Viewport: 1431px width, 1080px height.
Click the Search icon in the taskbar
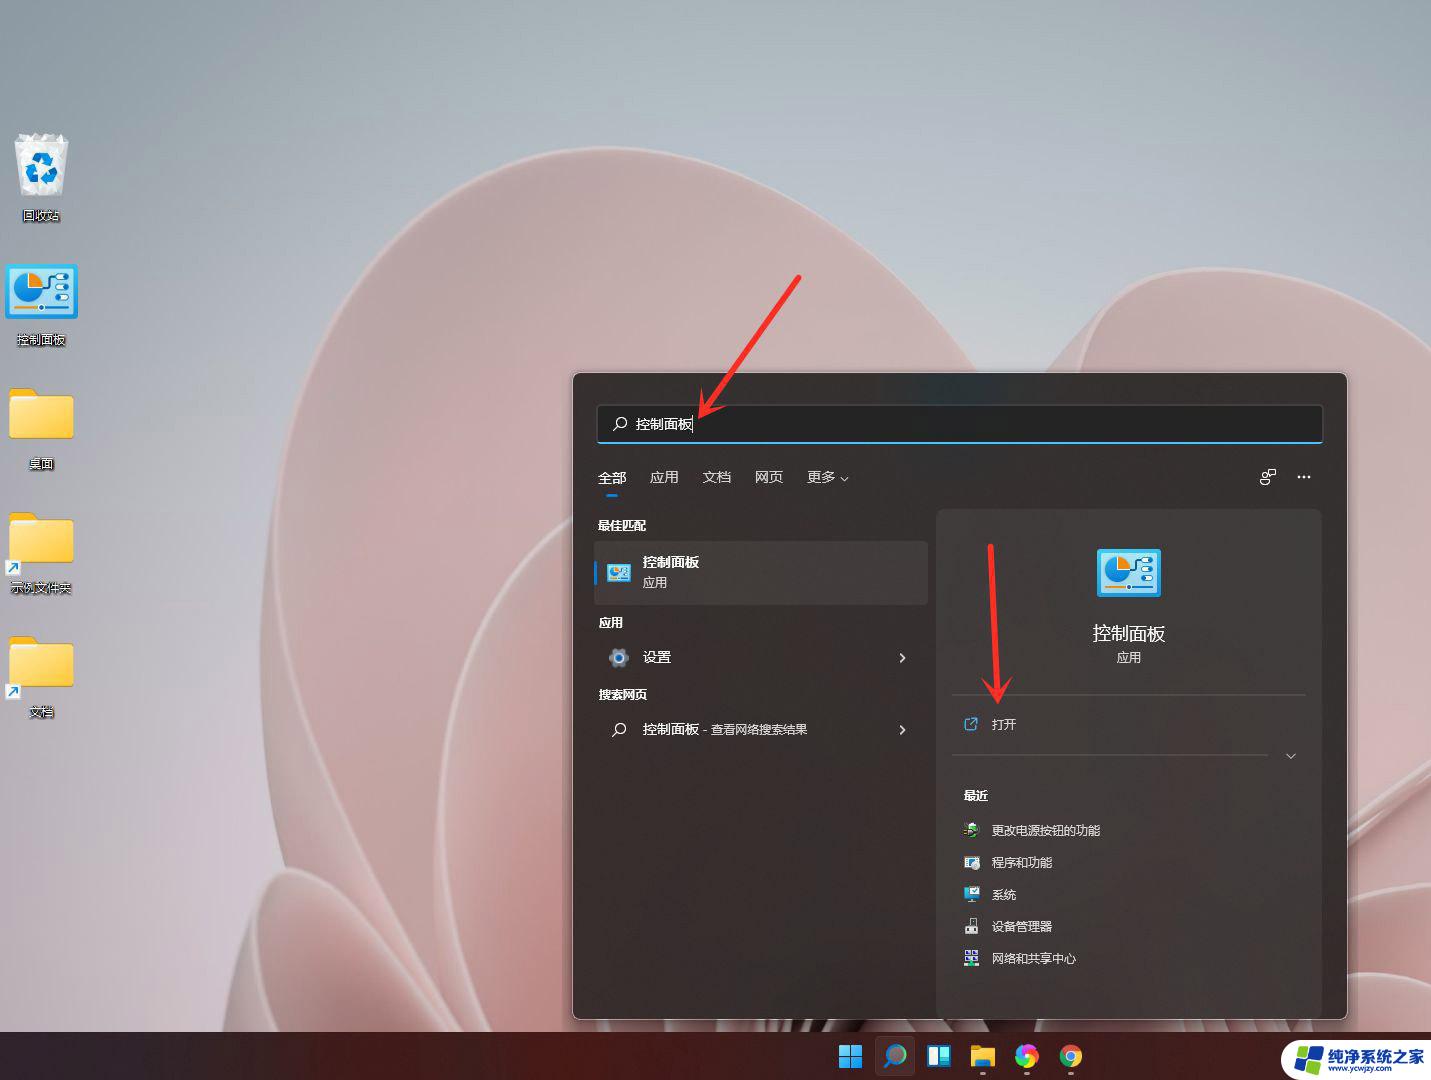tap(895, 1056)
